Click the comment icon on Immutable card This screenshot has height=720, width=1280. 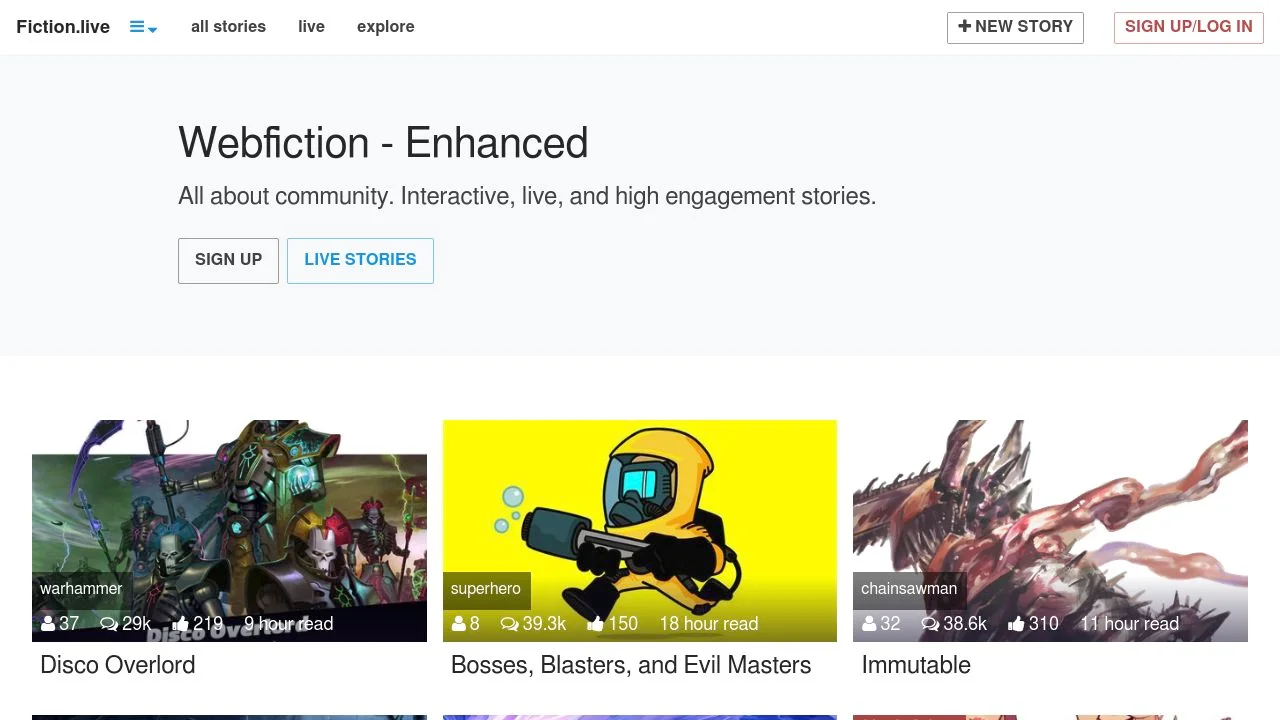point(929,623)
